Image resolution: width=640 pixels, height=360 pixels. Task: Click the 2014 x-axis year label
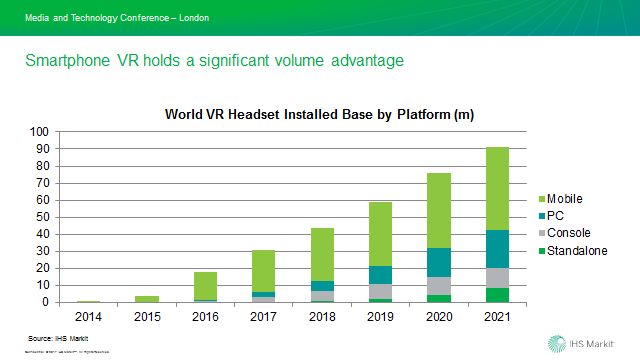(x=88, y=317)
